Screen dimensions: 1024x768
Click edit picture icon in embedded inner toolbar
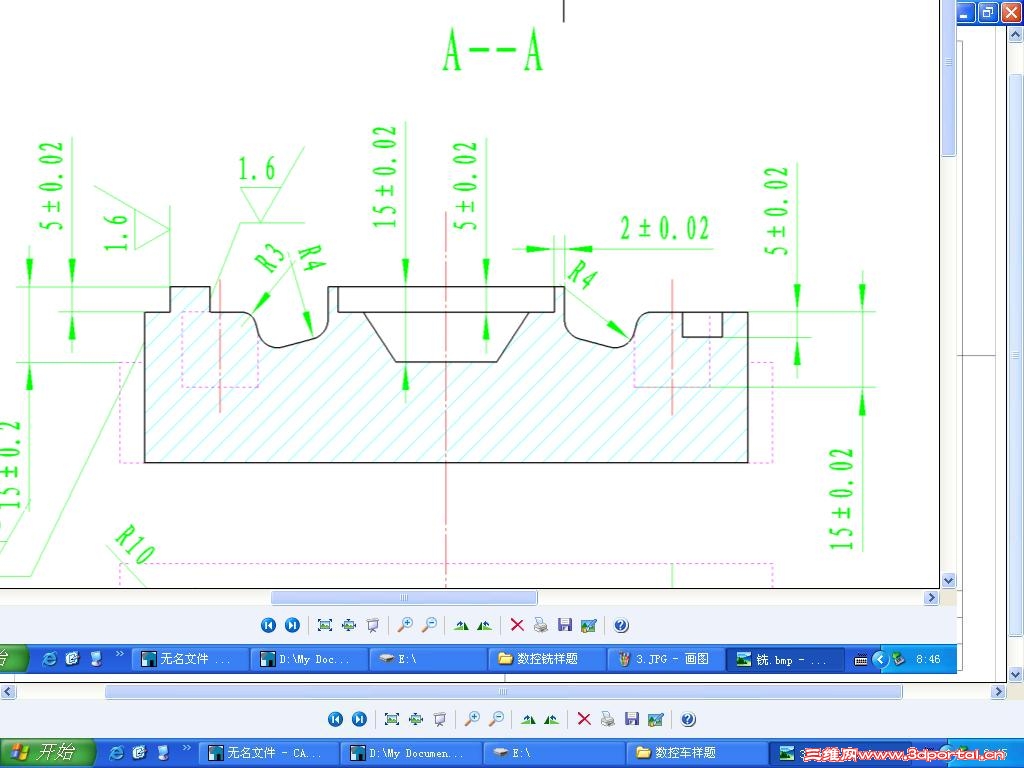coord(588,625)
